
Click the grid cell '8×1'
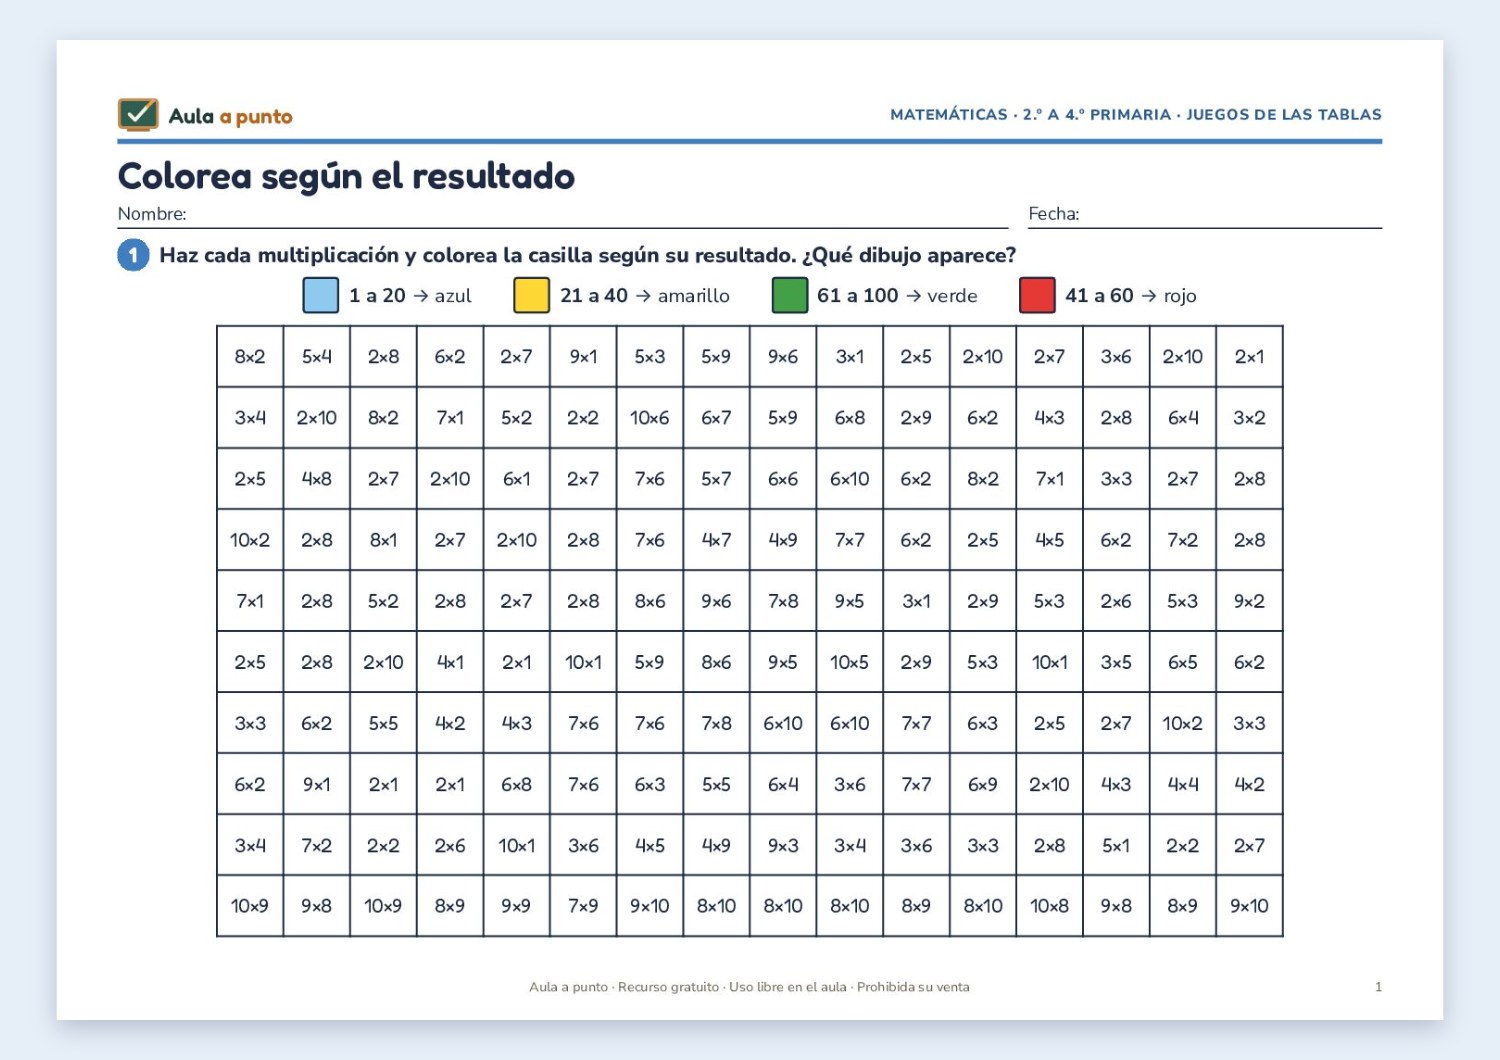click(383, 540)
